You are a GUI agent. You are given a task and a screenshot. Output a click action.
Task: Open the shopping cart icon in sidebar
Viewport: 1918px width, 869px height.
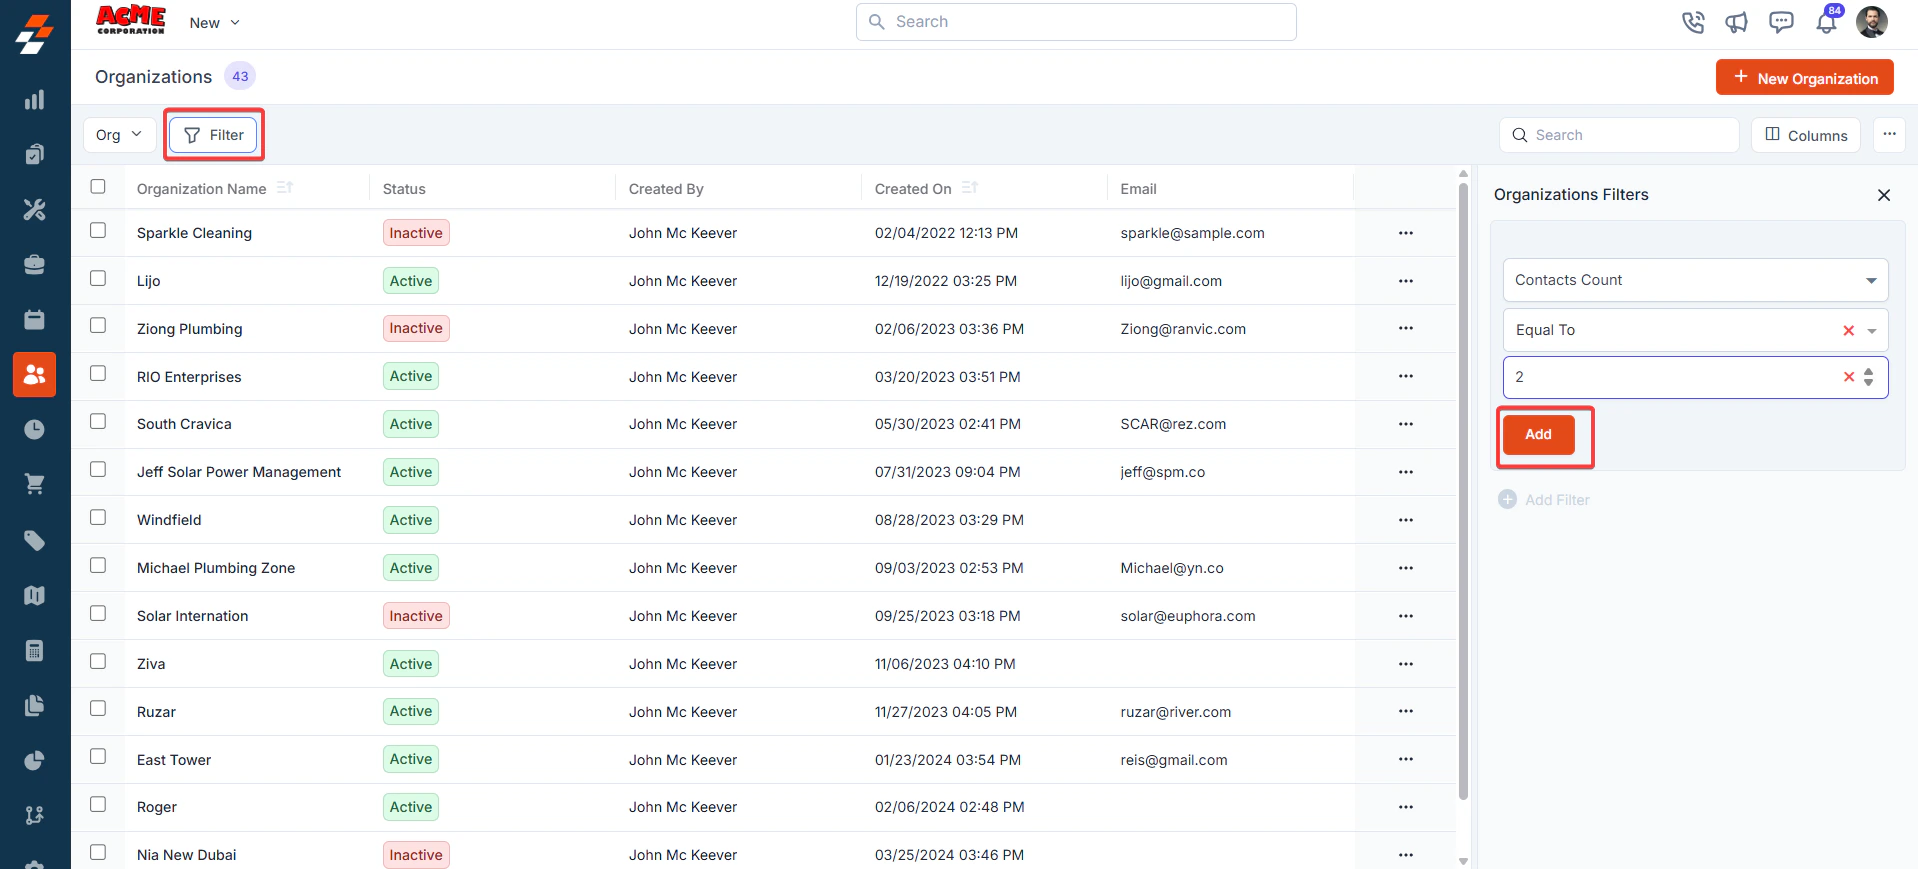click(x=34, y=485)
